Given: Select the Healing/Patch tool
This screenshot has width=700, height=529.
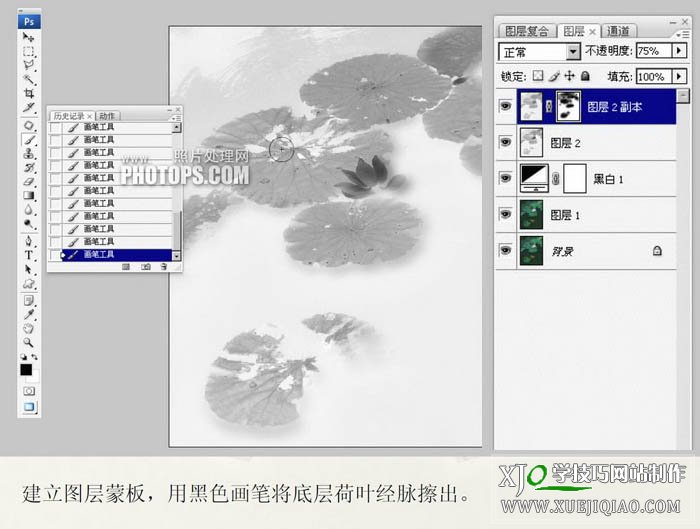Looking at the screenshot, I should [x=29, y=125].
